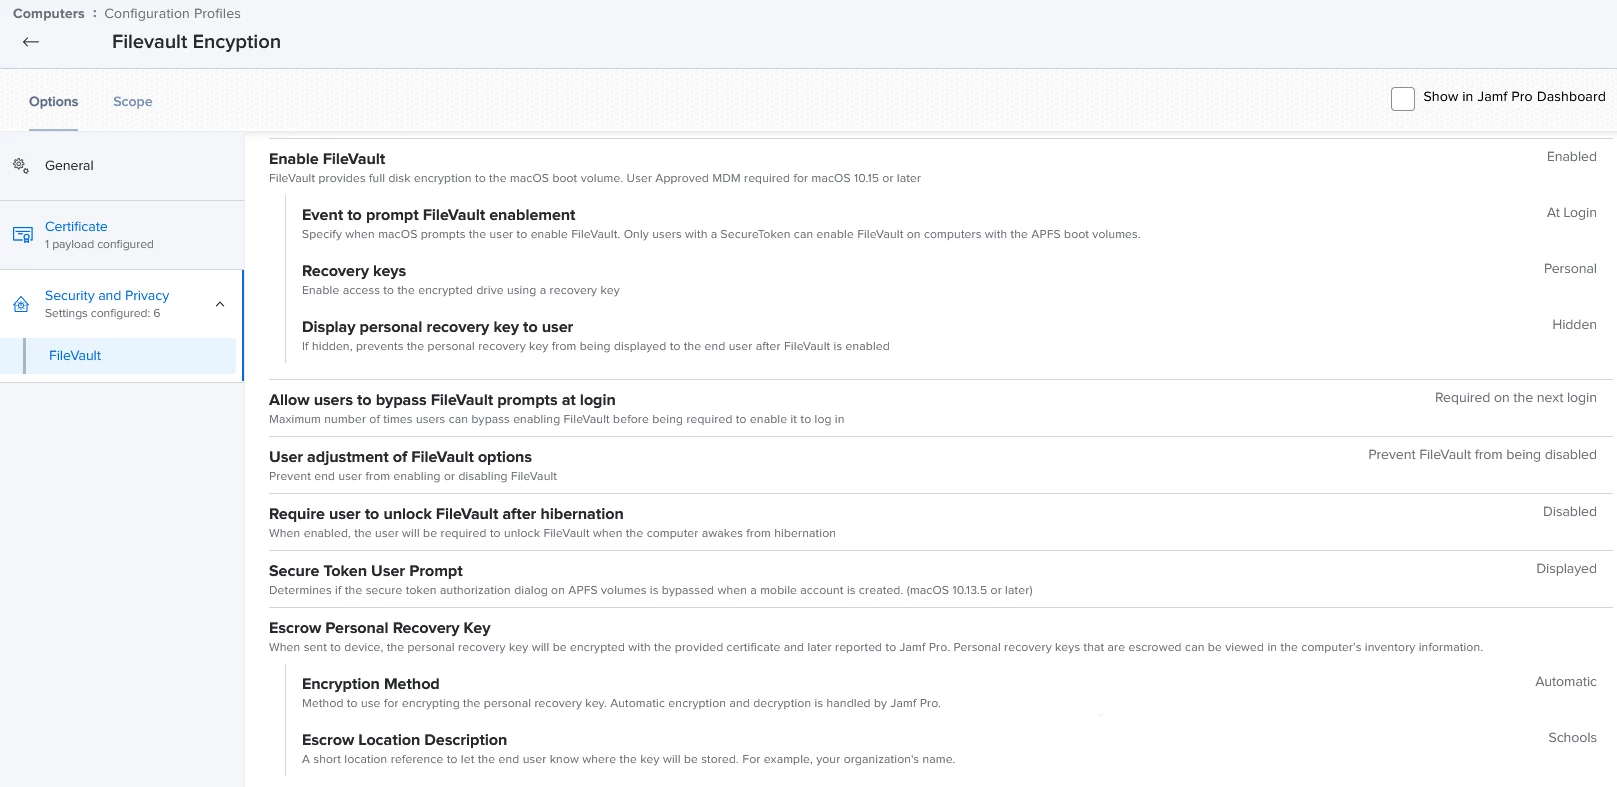Click the Disabled hibernation value
1617x787 pixels.
pyautogui.click(x=1569, y=512)
